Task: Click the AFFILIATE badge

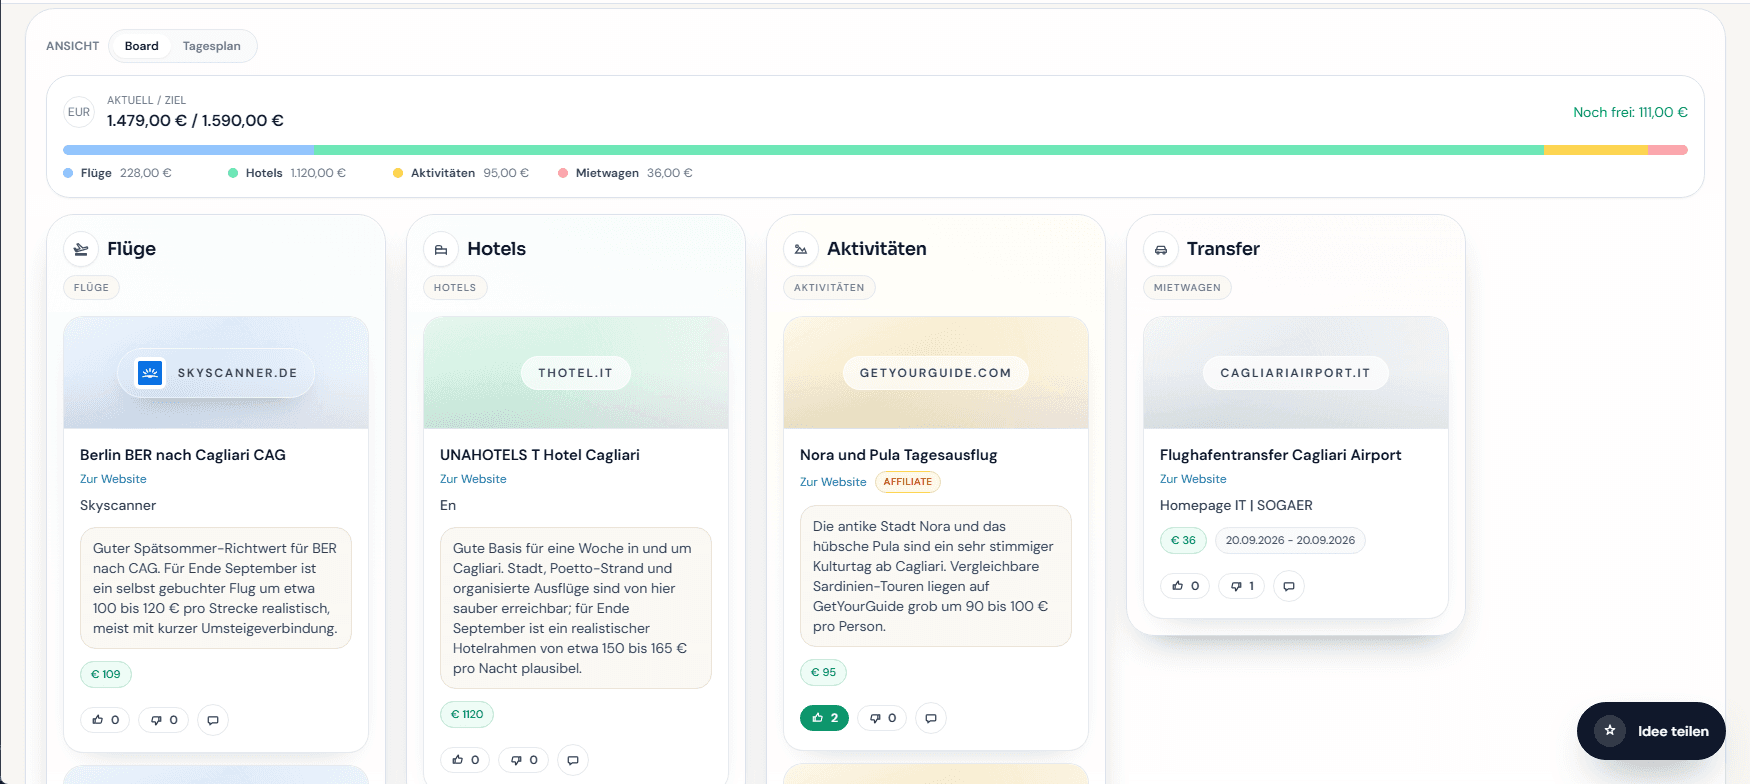Action: point(908,482)
